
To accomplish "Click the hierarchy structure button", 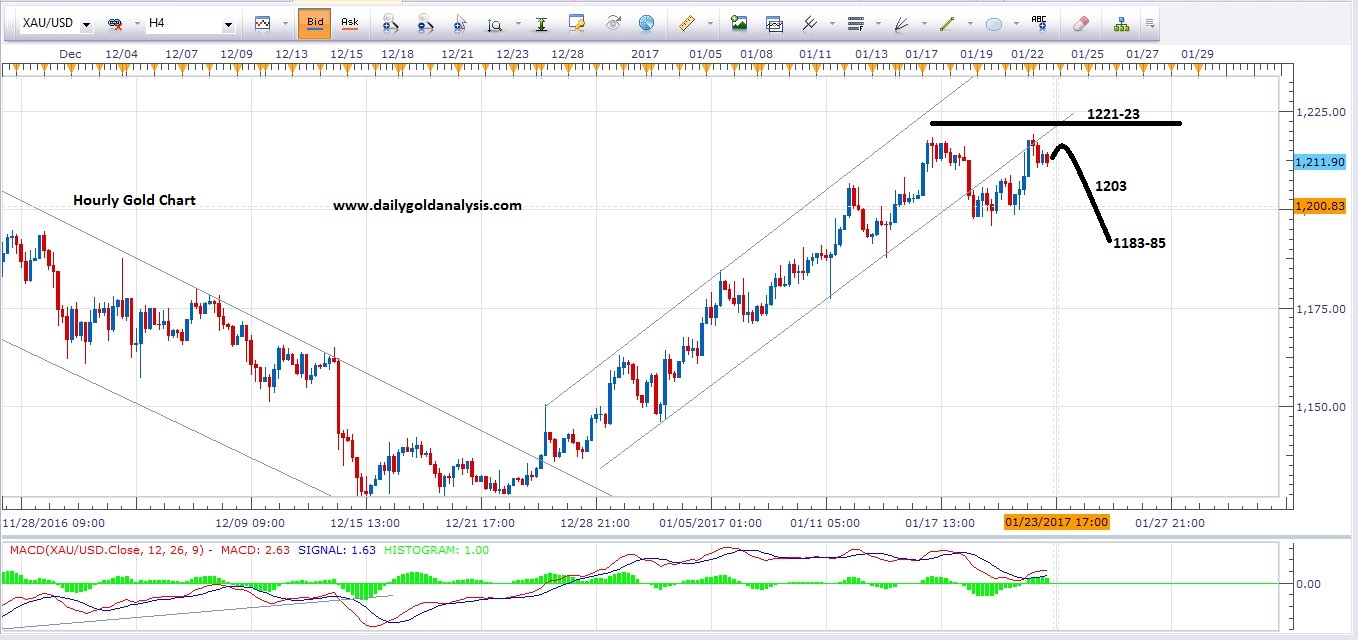I will (1121, 23).
